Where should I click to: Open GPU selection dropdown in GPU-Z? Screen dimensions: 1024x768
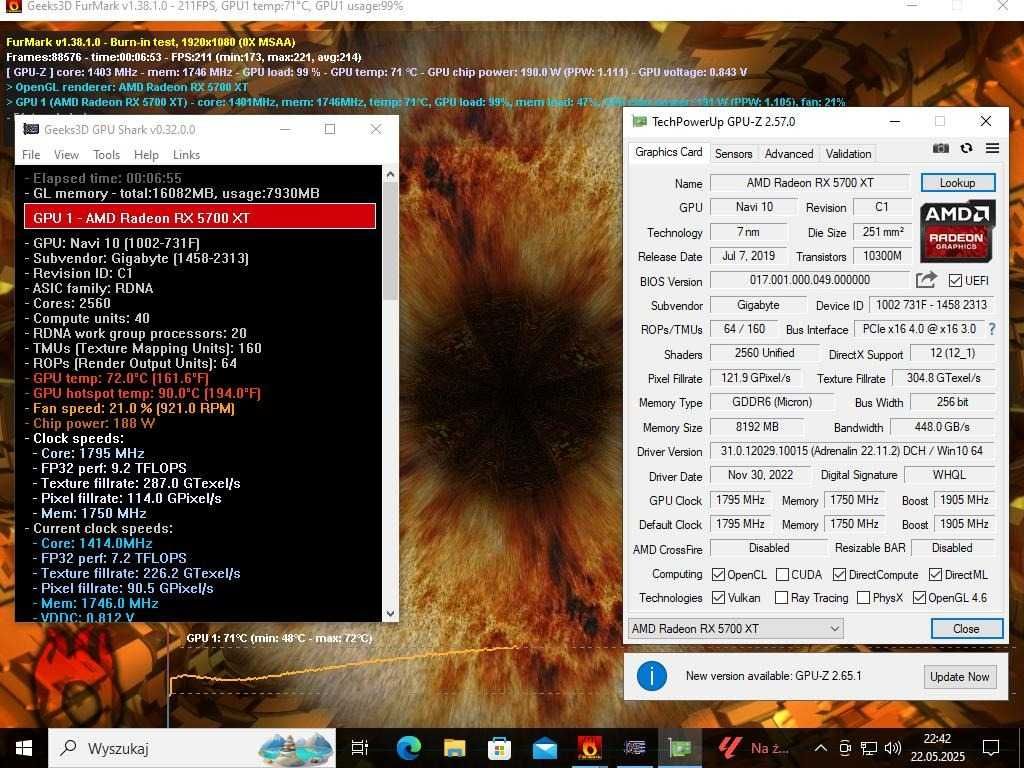click(x=735, y=628)
